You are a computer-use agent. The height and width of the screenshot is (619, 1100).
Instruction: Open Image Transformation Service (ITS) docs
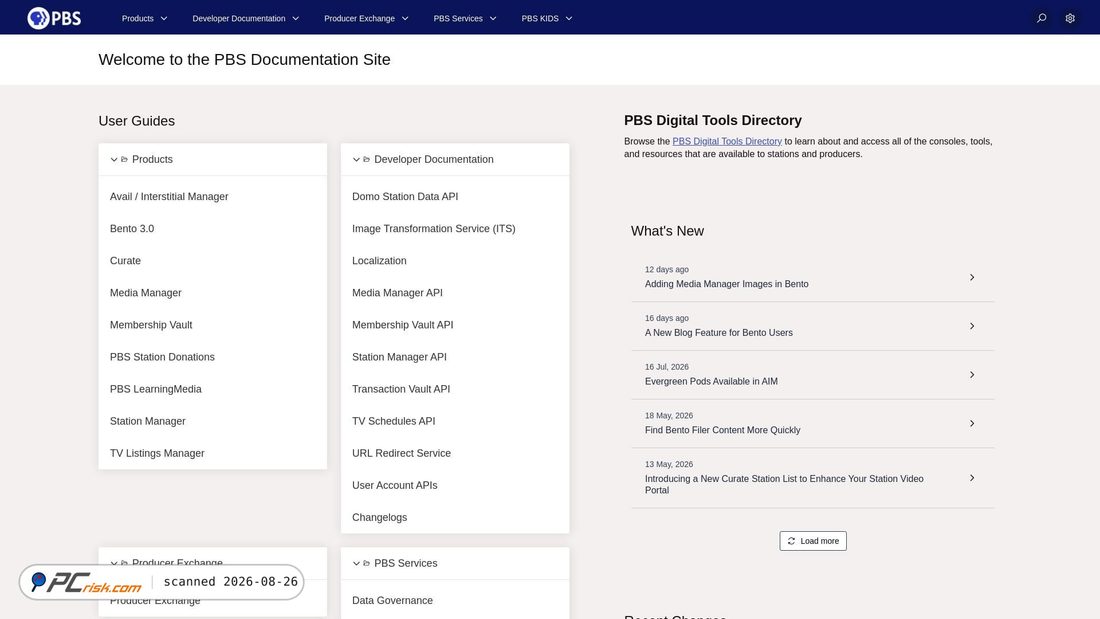434,229
